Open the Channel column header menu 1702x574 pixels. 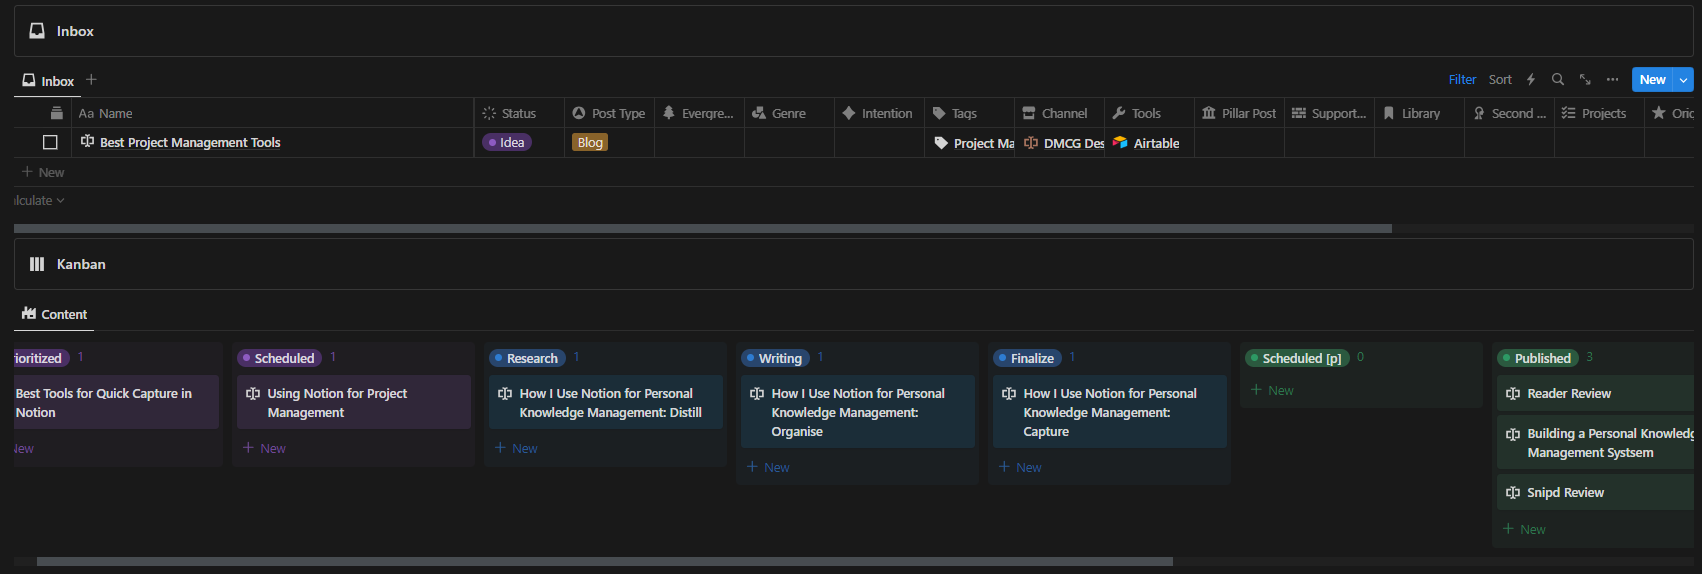tap(1059, 113)
